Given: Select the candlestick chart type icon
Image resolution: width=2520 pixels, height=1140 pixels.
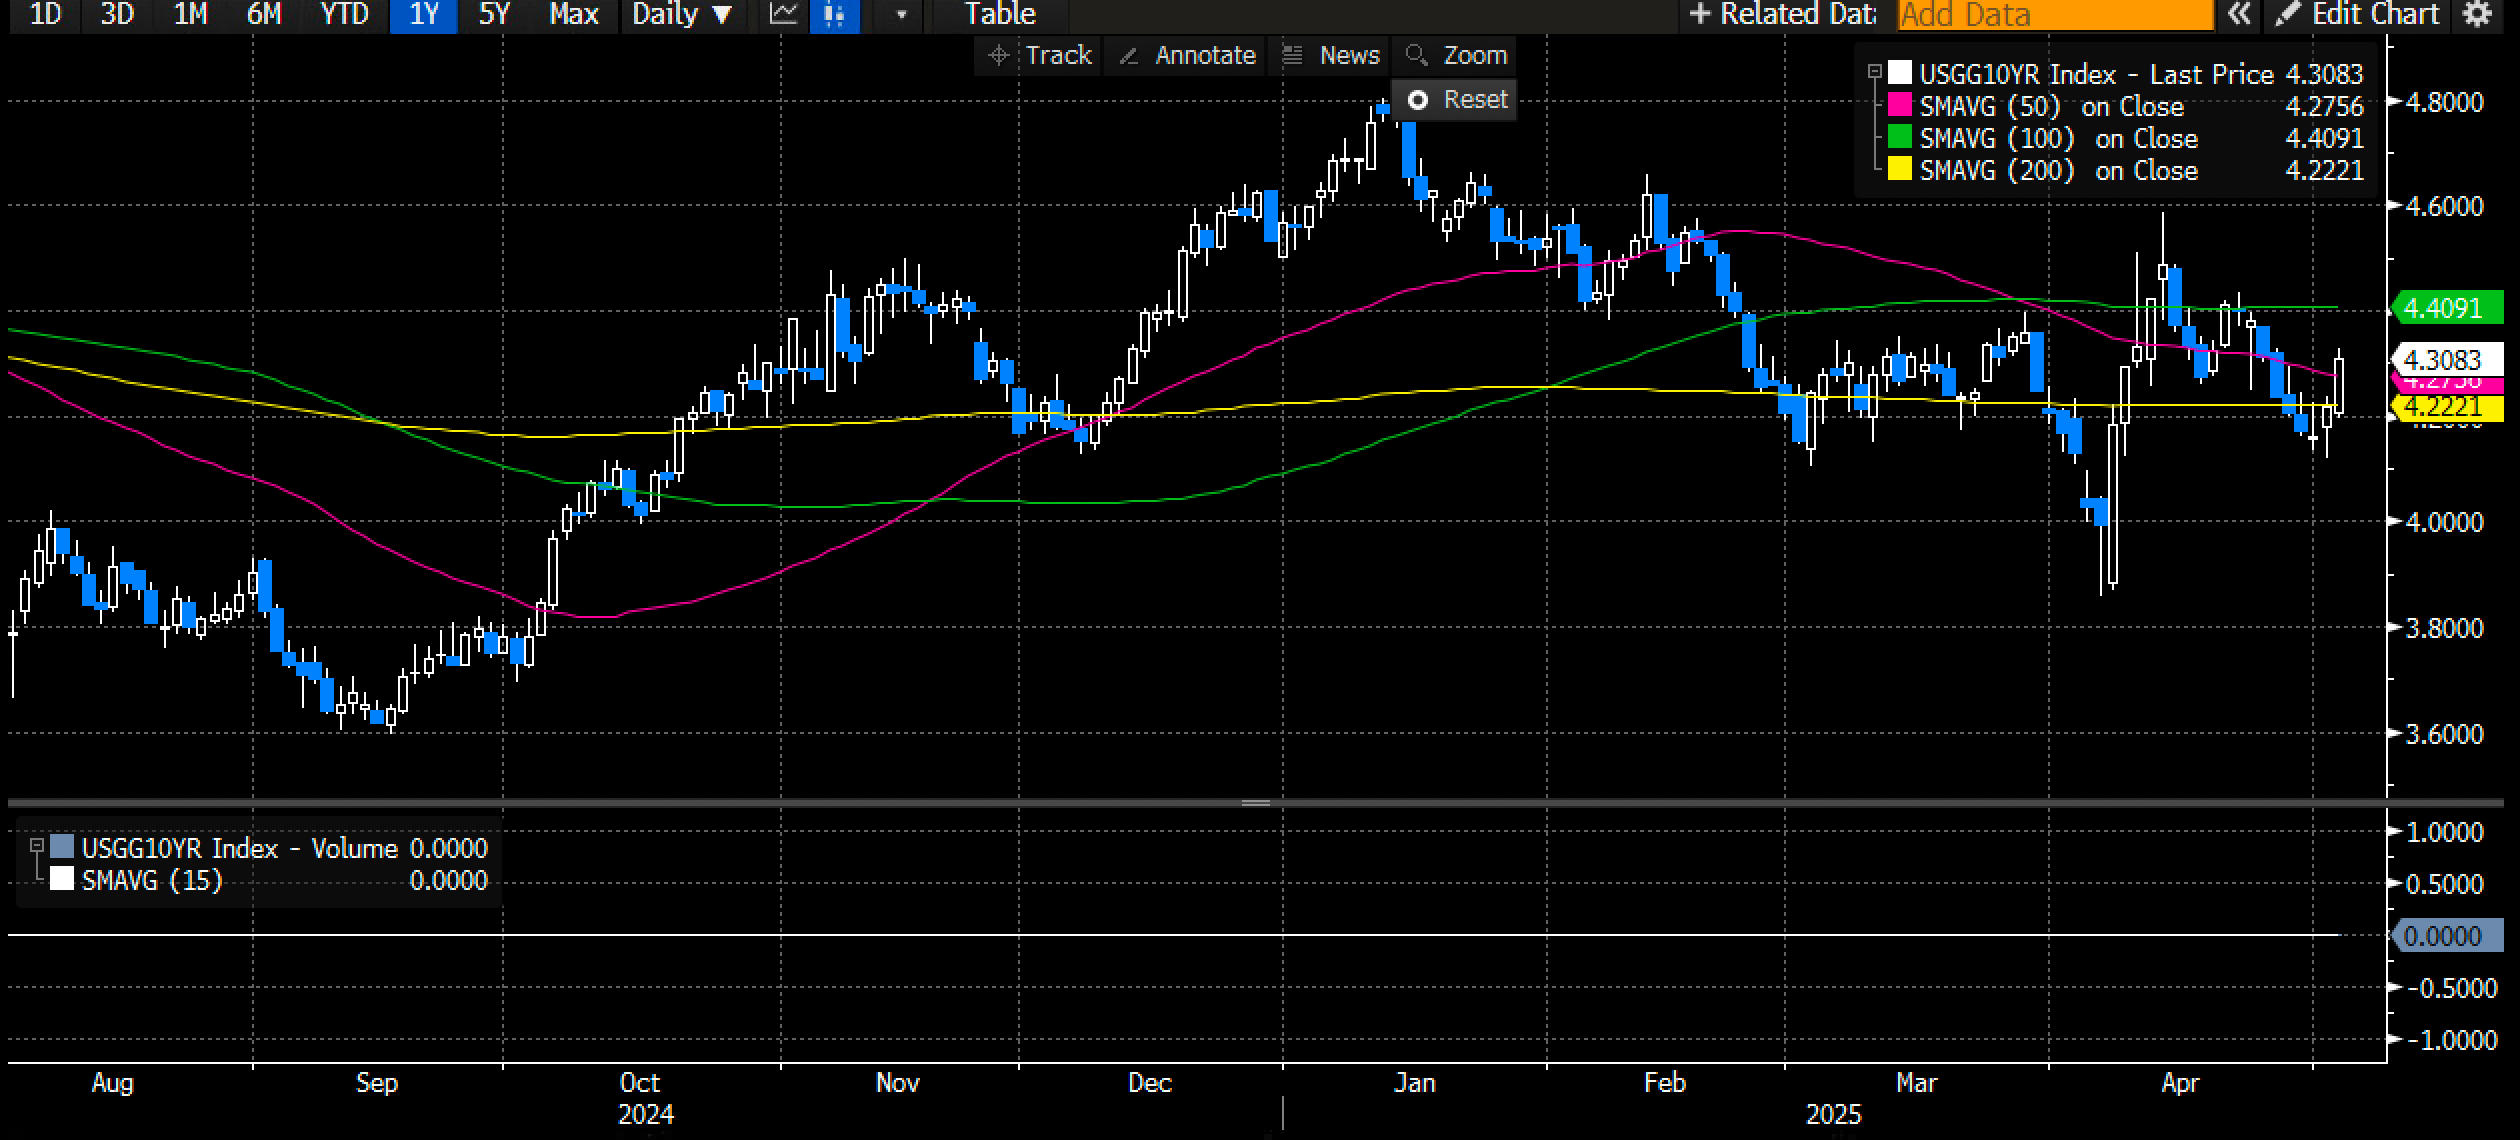Looking at the screenshot, I should pos(834,15).
